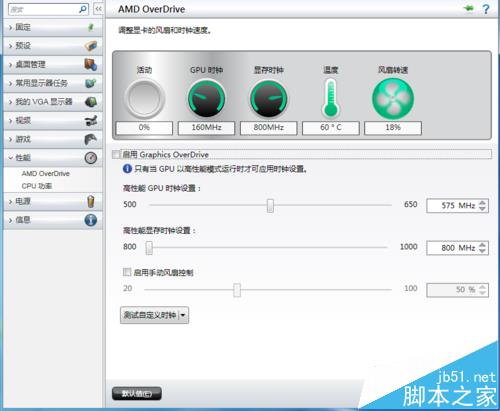
Task: Expand the 预设 section
Action: pyautogui.click(x=10, y=46)
